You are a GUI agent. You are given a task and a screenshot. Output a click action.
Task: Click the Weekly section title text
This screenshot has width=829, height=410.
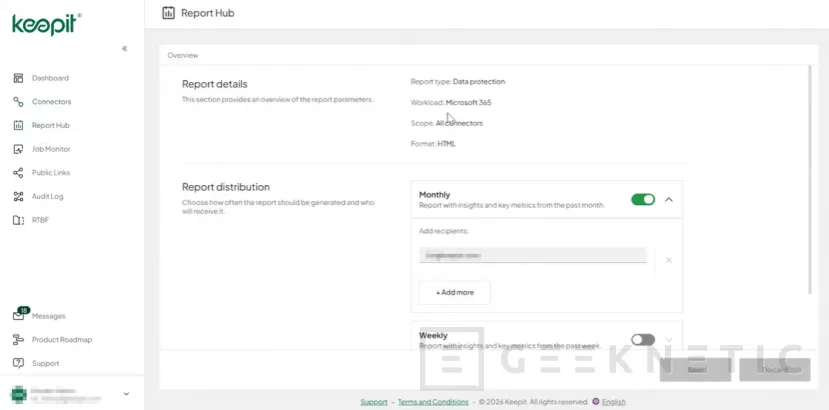point(433,335)
